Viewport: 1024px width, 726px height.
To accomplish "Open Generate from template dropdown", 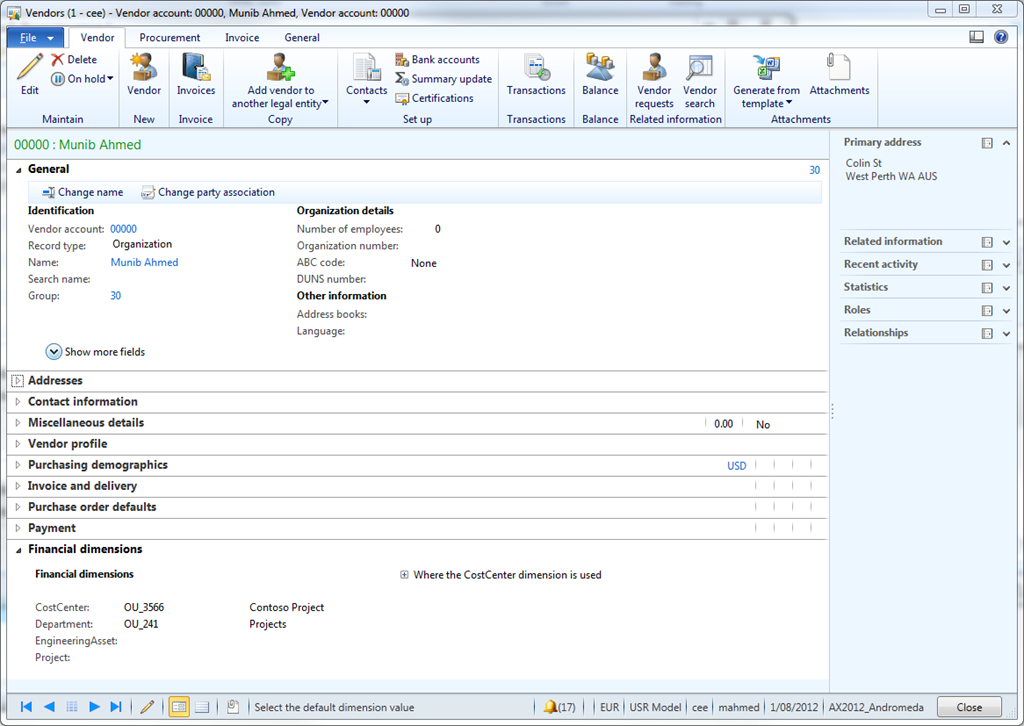I will [766, 80].
